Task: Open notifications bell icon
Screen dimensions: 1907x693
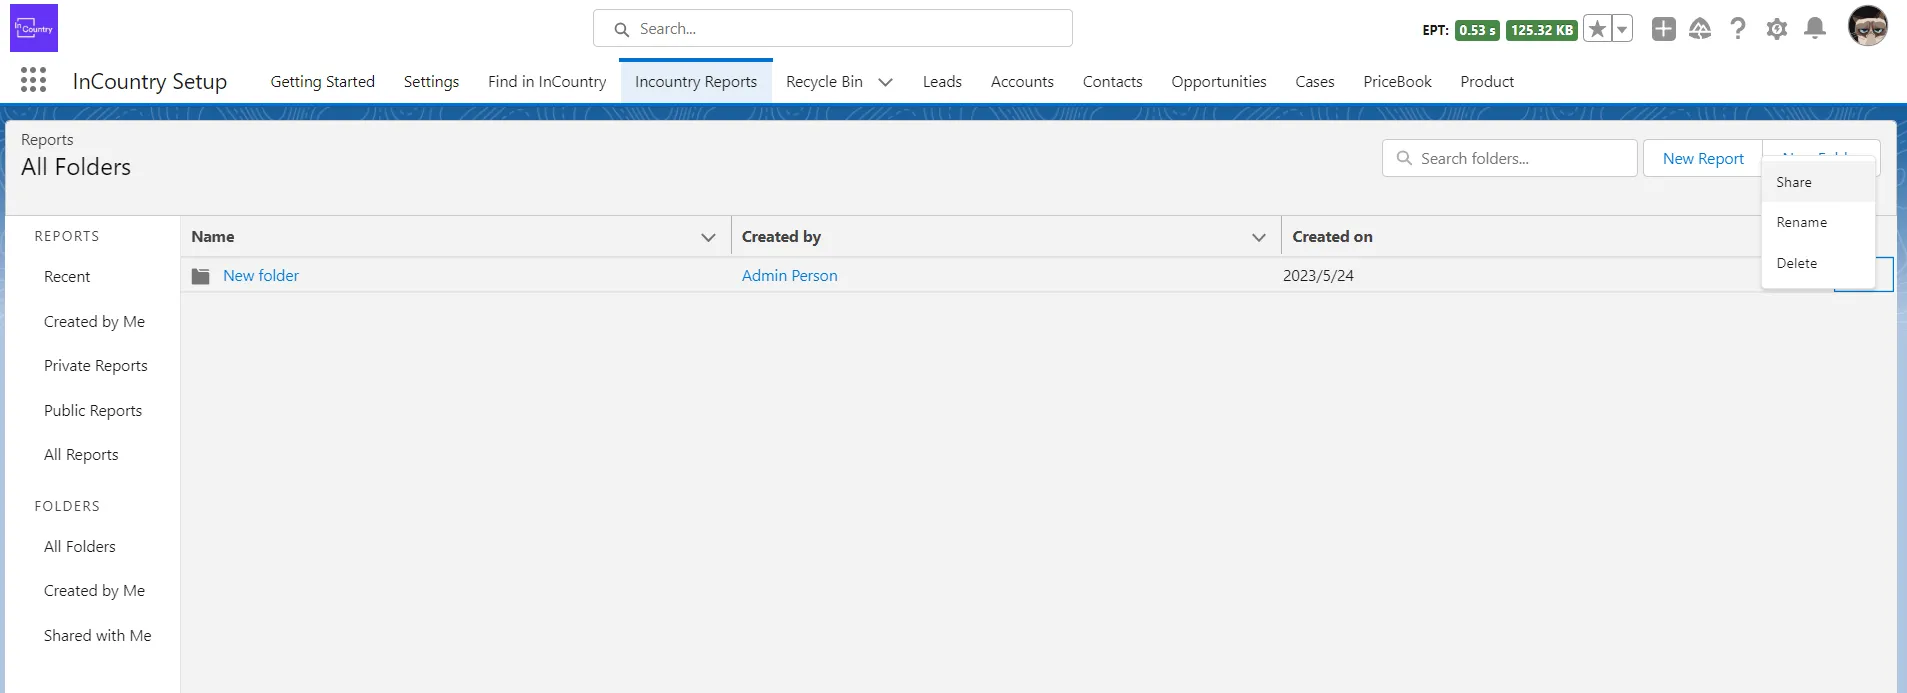Action: [1814, 29]
